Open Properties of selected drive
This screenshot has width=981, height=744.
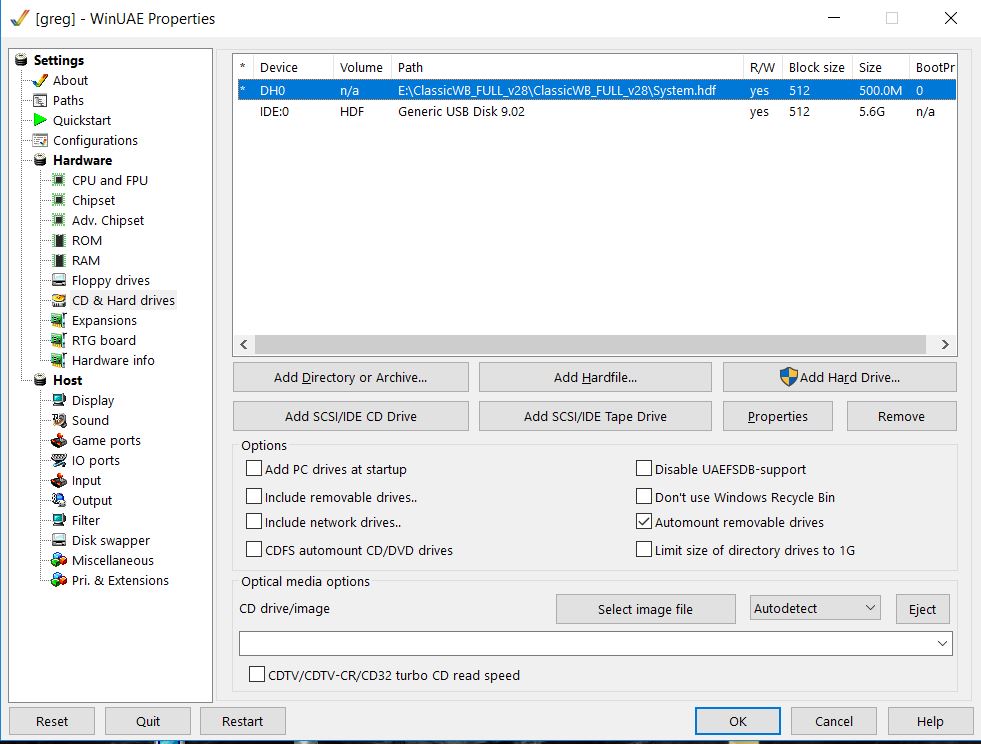pos(778,416)
